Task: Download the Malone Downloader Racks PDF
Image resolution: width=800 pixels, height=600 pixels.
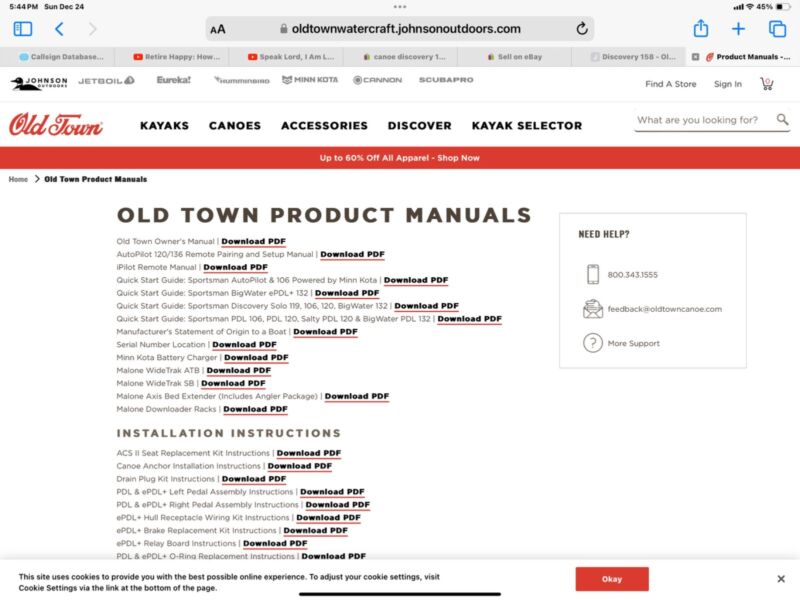Action: 255,409
